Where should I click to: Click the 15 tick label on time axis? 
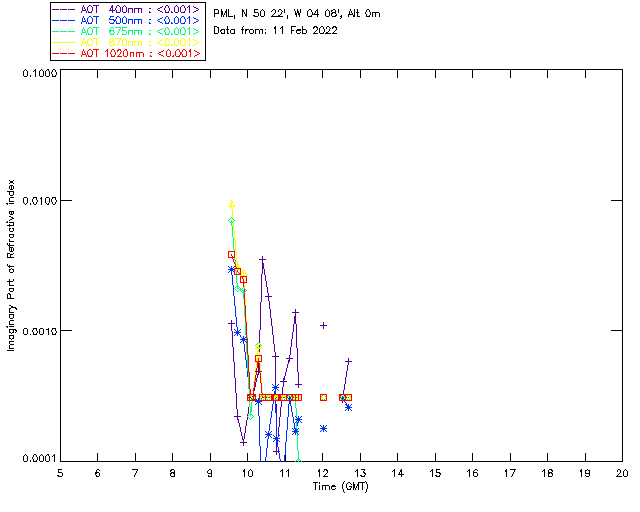tap(435, 473)
